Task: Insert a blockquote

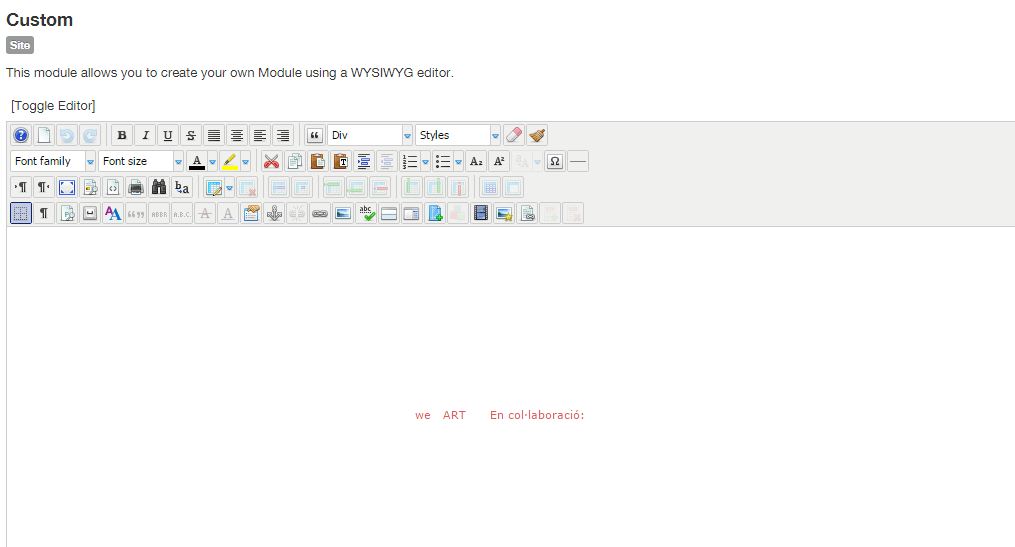Action: [315, 135]
